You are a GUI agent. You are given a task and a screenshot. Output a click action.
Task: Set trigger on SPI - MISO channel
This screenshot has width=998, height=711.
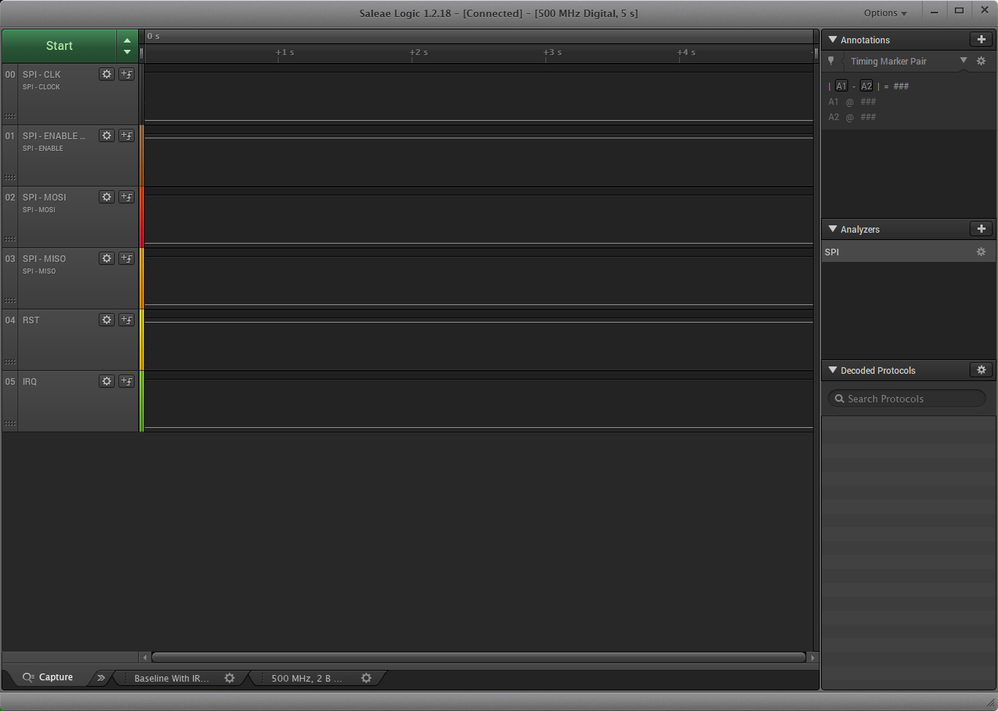[x=127, y=258]
